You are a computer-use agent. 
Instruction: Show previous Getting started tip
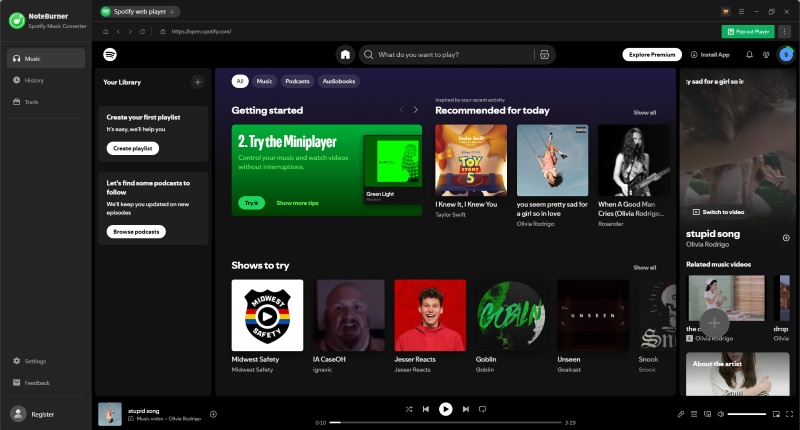tap(402, 110)
